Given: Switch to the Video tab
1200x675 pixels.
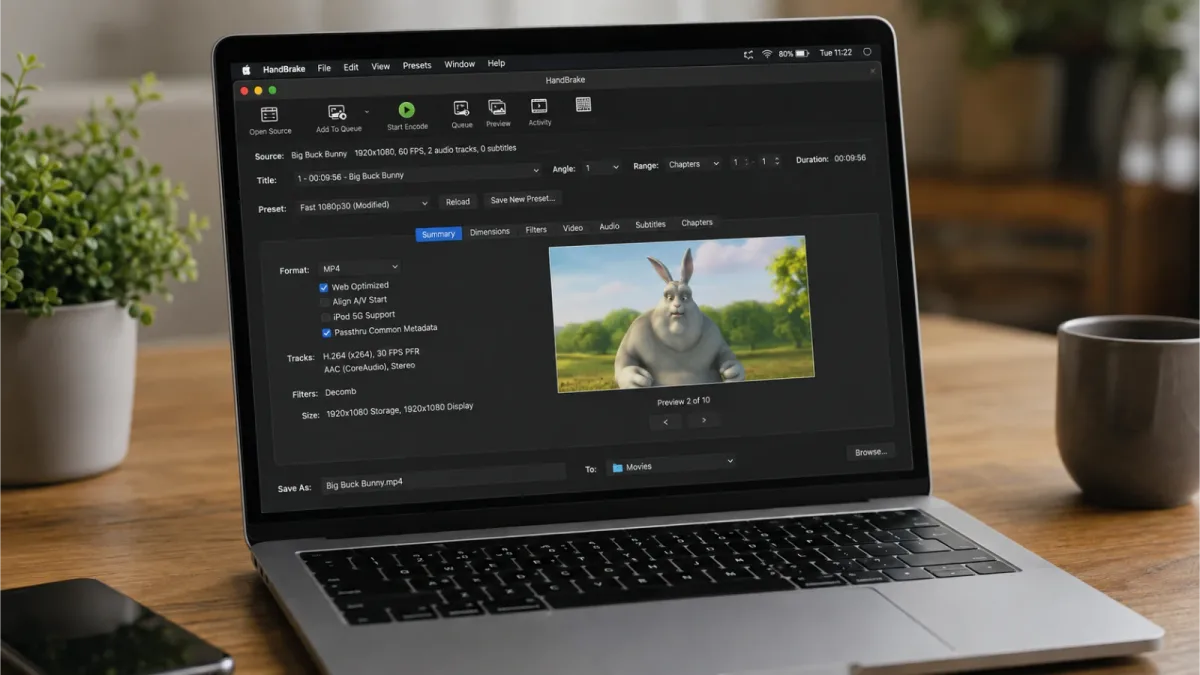Looking at the screenshot, I should (x=572, y=228).
